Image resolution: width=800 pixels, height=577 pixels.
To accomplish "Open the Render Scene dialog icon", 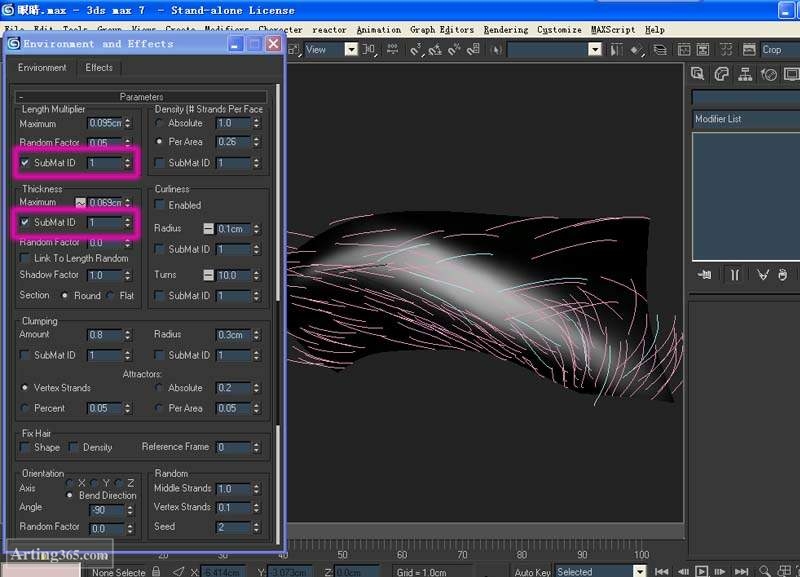I will 749,49.
